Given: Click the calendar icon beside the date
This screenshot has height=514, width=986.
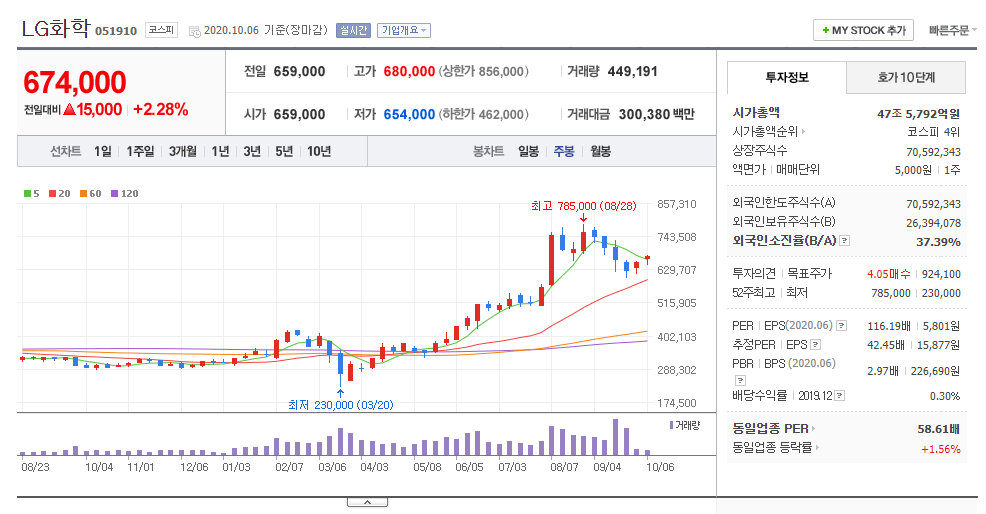Looking at the screenshot, I should 194,31.
